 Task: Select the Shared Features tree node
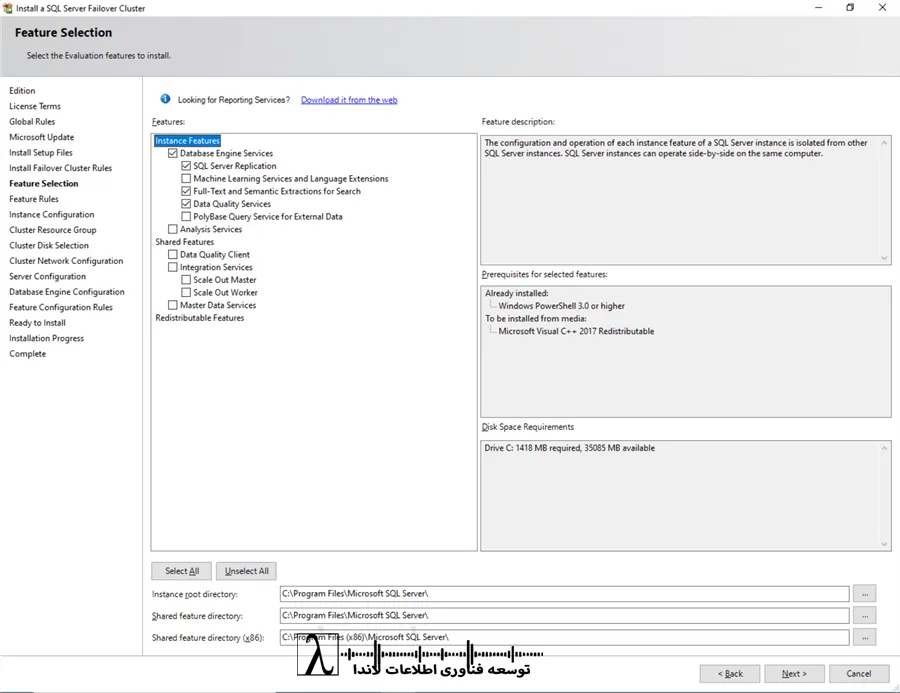(184, 242)
